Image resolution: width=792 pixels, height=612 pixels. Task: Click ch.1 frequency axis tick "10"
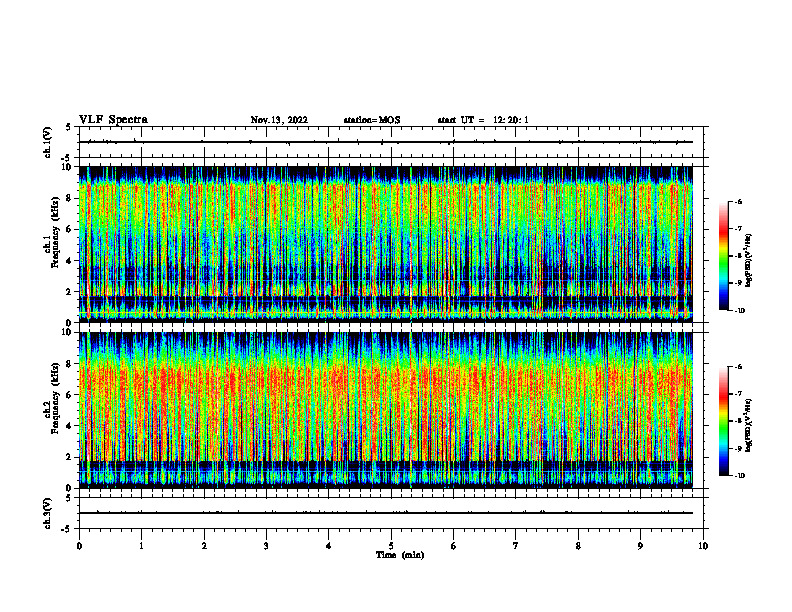[x=68, y=167]
